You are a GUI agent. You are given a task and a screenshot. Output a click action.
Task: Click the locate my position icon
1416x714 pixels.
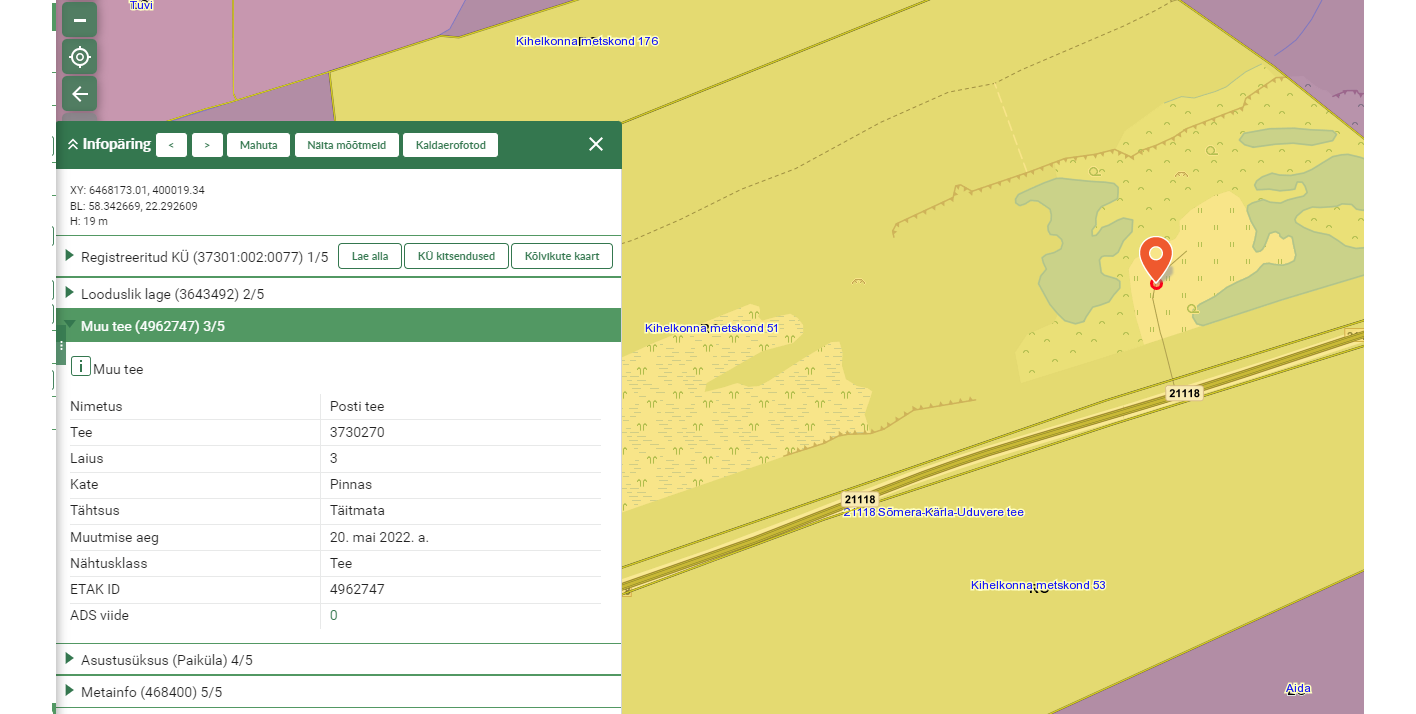[x=80, y=57]
